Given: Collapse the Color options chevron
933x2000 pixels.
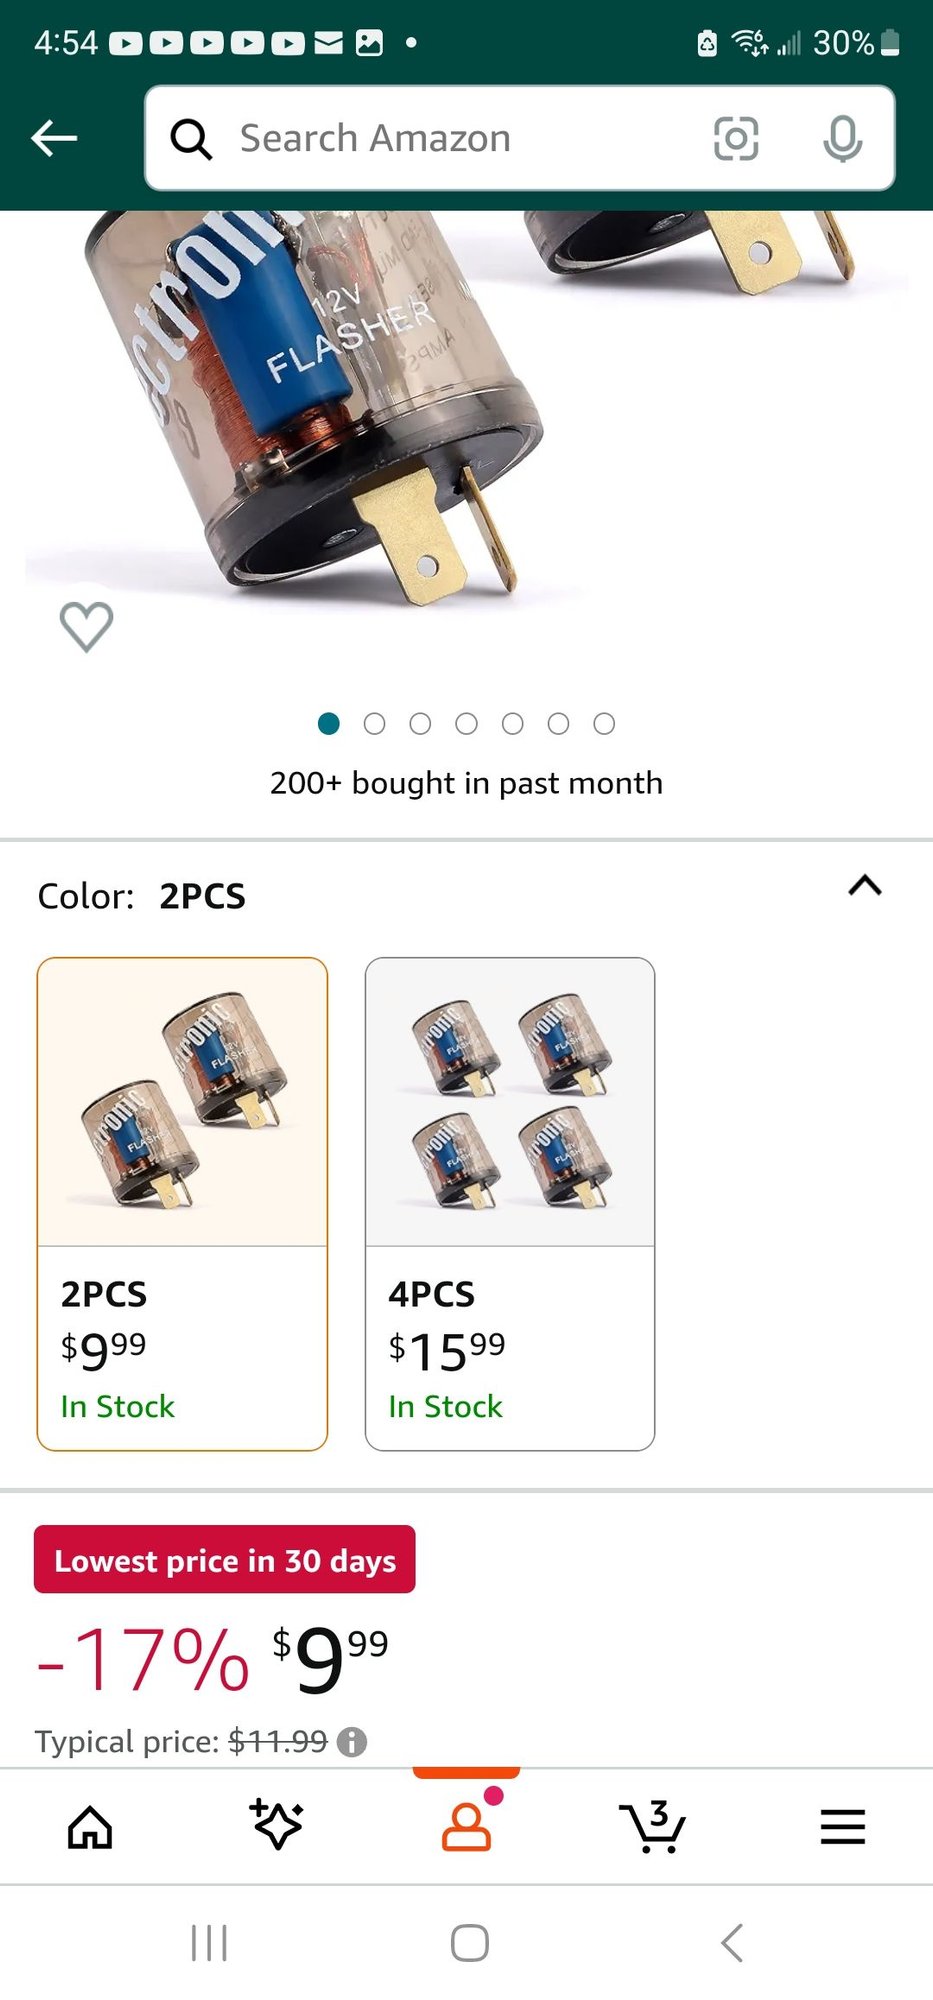Looking at the screenshot, I should pyautogui.click(x=865, y=886).
